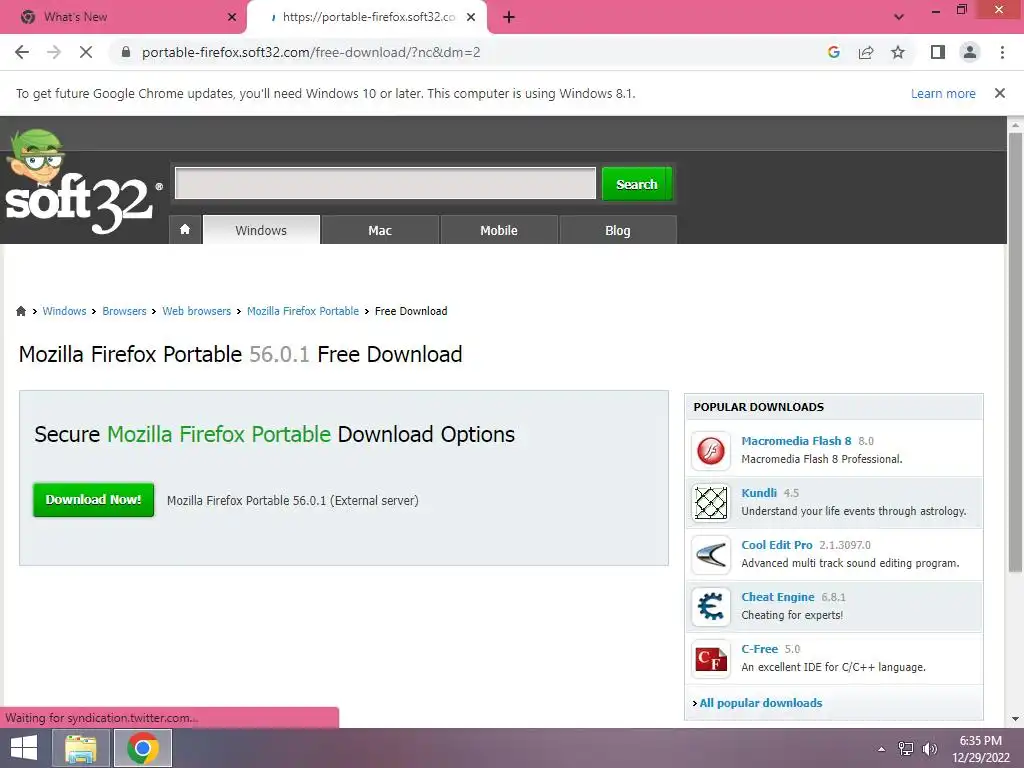This screenshot has width=1024, height=768.
Task: Open the Cheat Engine link
Action: pos(778,597)
